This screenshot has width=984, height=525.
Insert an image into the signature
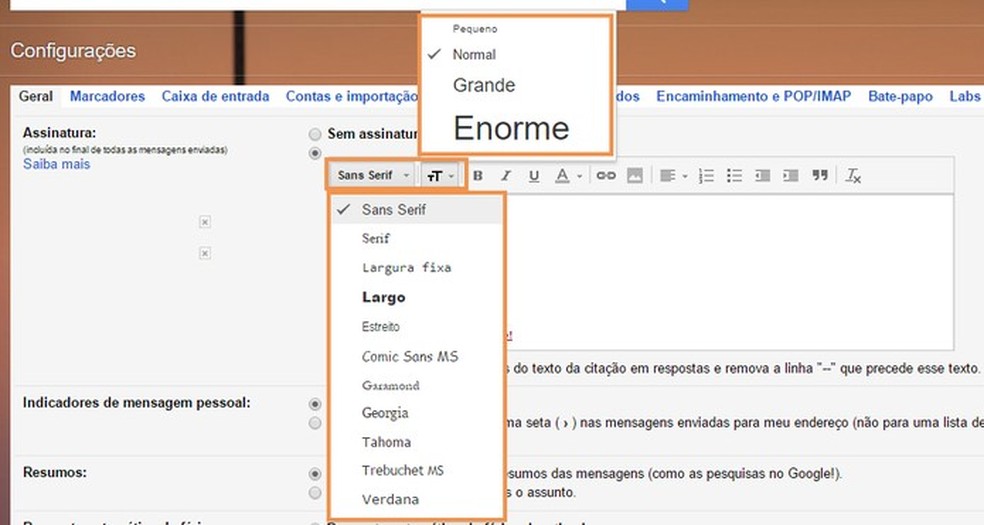point(635,176)
